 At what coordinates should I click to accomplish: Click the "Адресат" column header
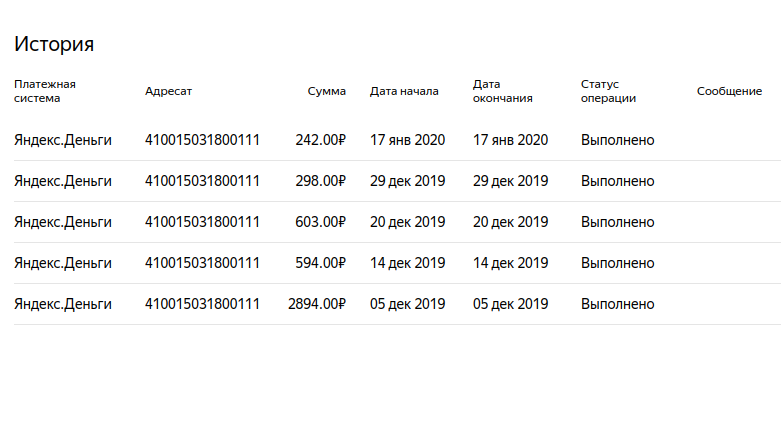[168, 91]
